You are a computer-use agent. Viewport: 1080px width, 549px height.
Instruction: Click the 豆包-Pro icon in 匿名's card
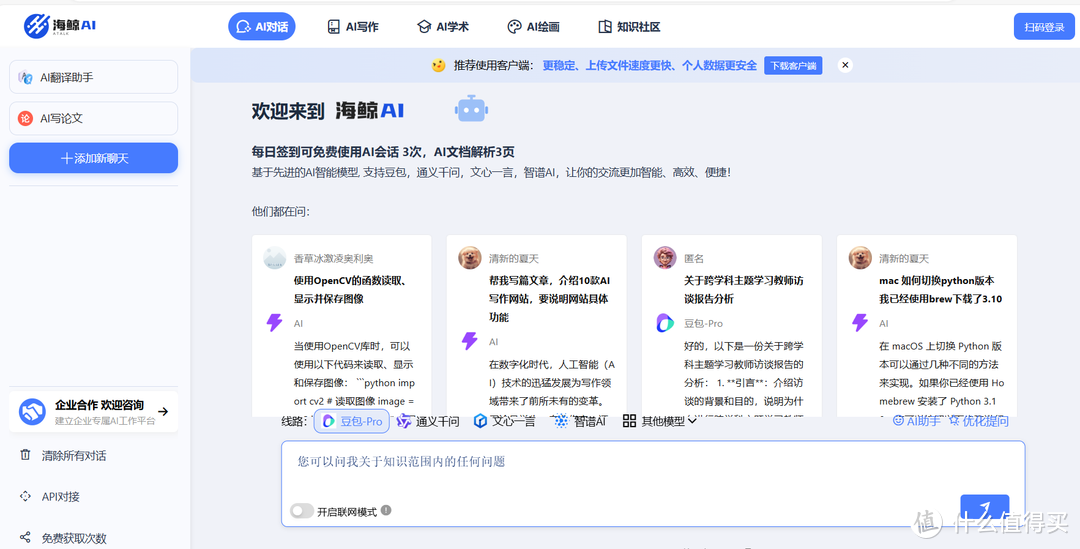pyautogui.click(x=665, y=322)
